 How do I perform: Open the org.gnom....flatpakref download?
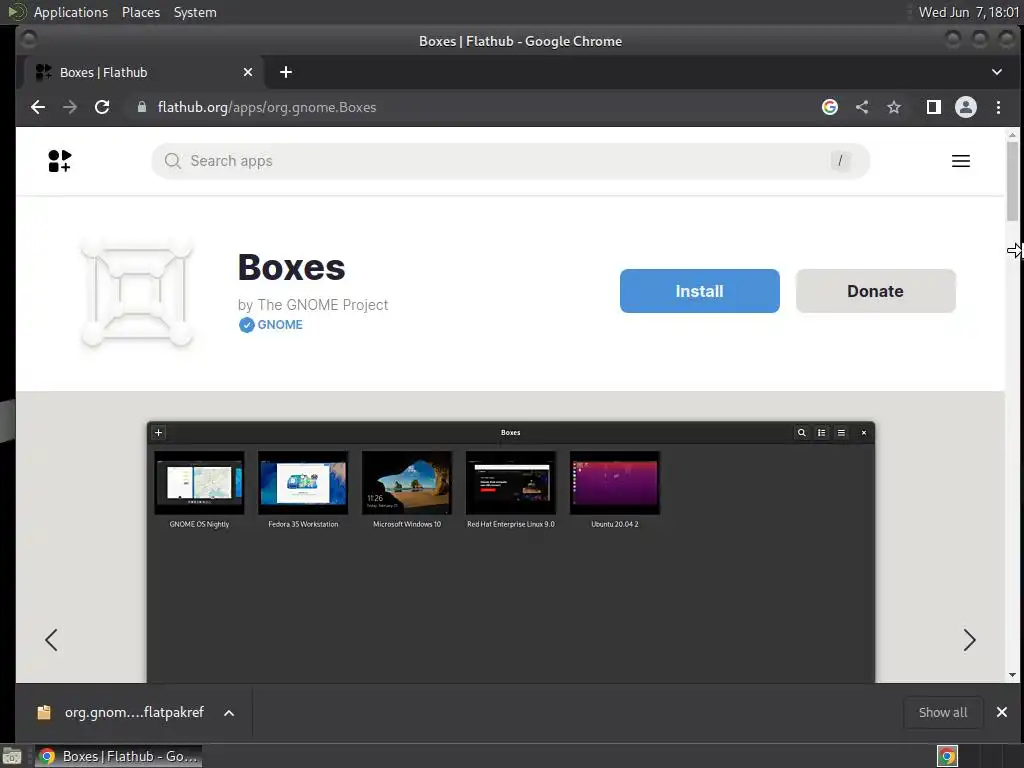click(134, 712)
